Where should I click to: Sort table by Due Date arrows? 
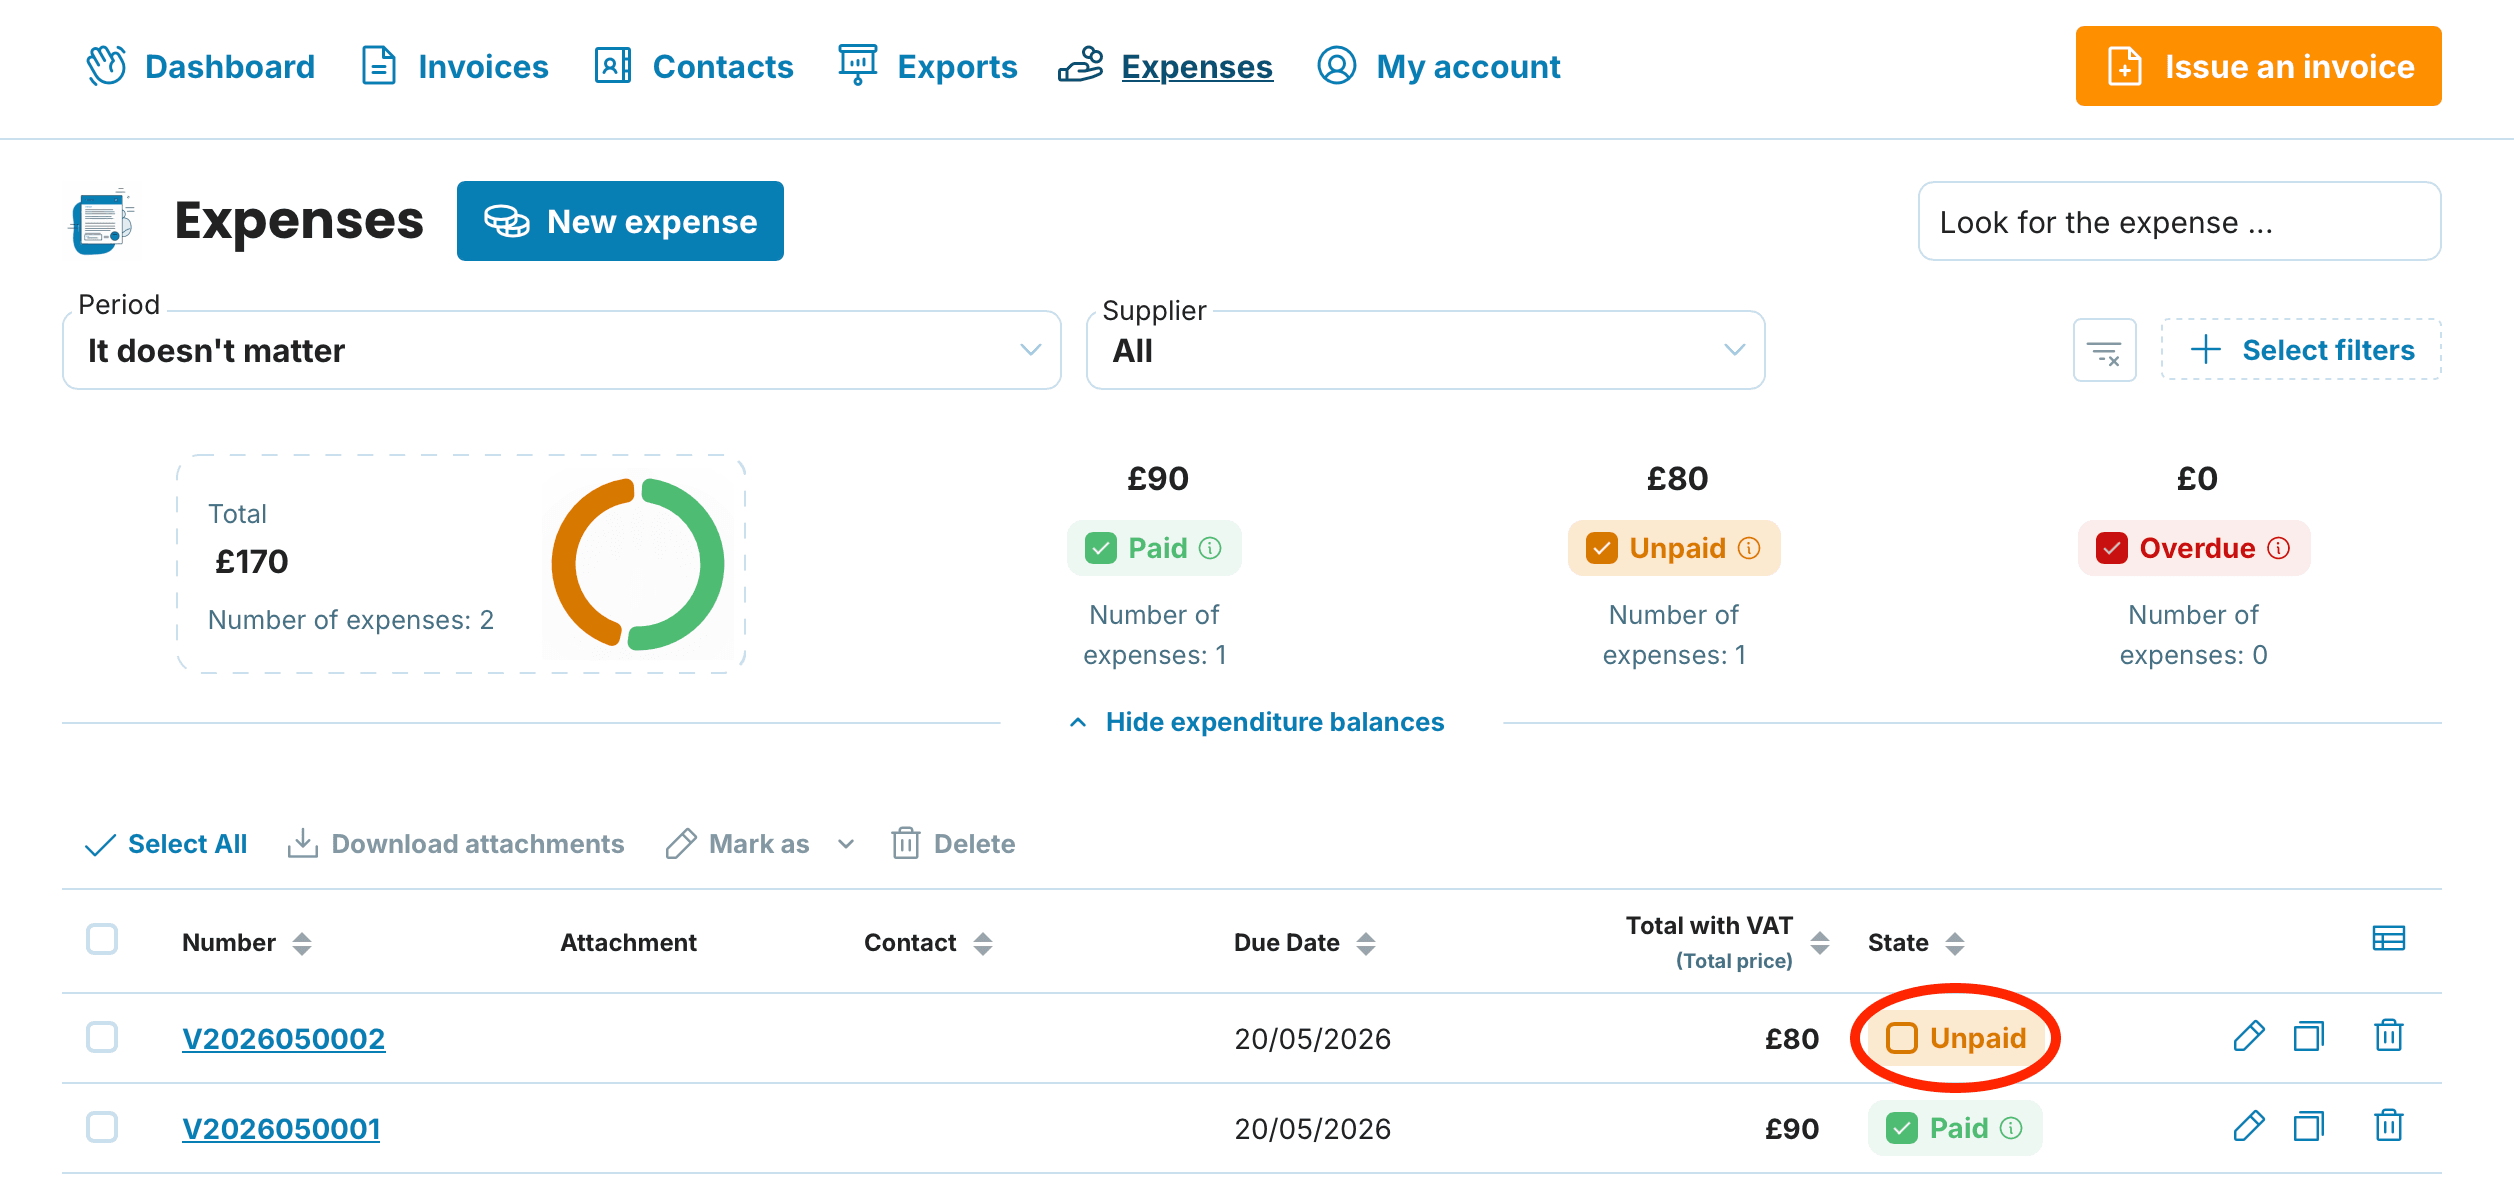tap(1366, 943)
